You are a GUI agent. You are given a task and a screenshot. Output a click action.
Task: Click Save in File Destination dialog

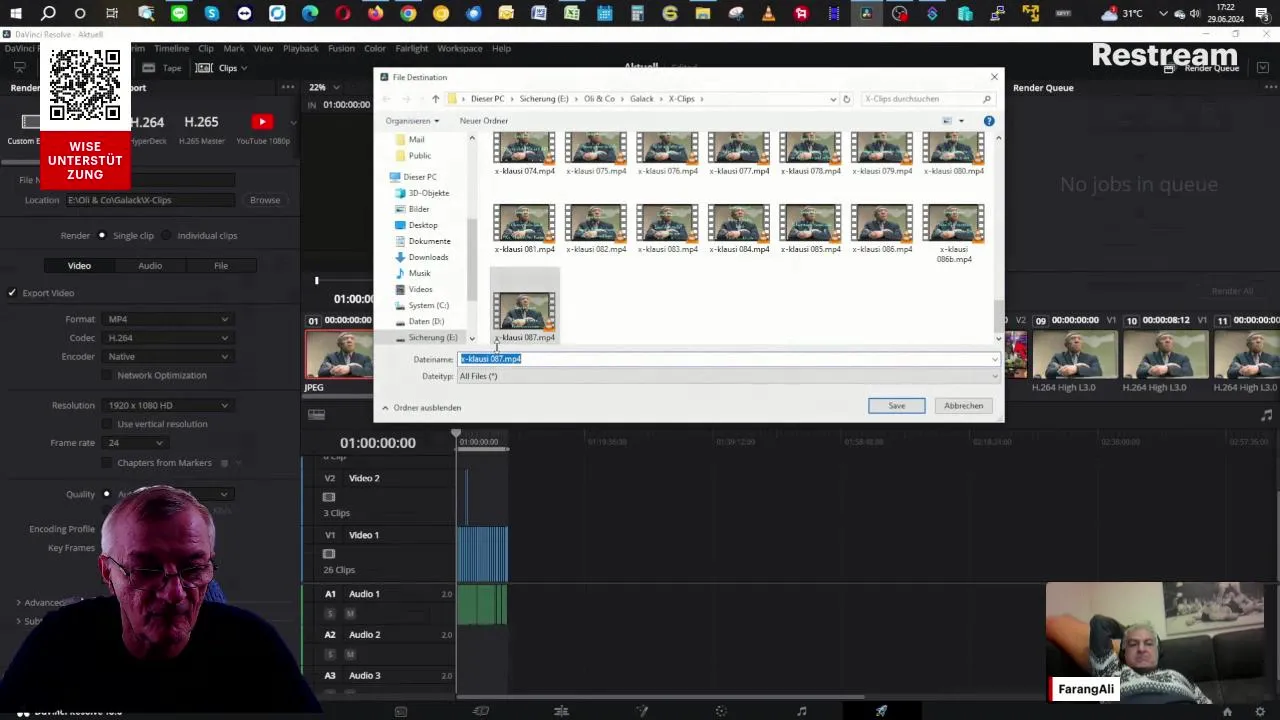897,406
